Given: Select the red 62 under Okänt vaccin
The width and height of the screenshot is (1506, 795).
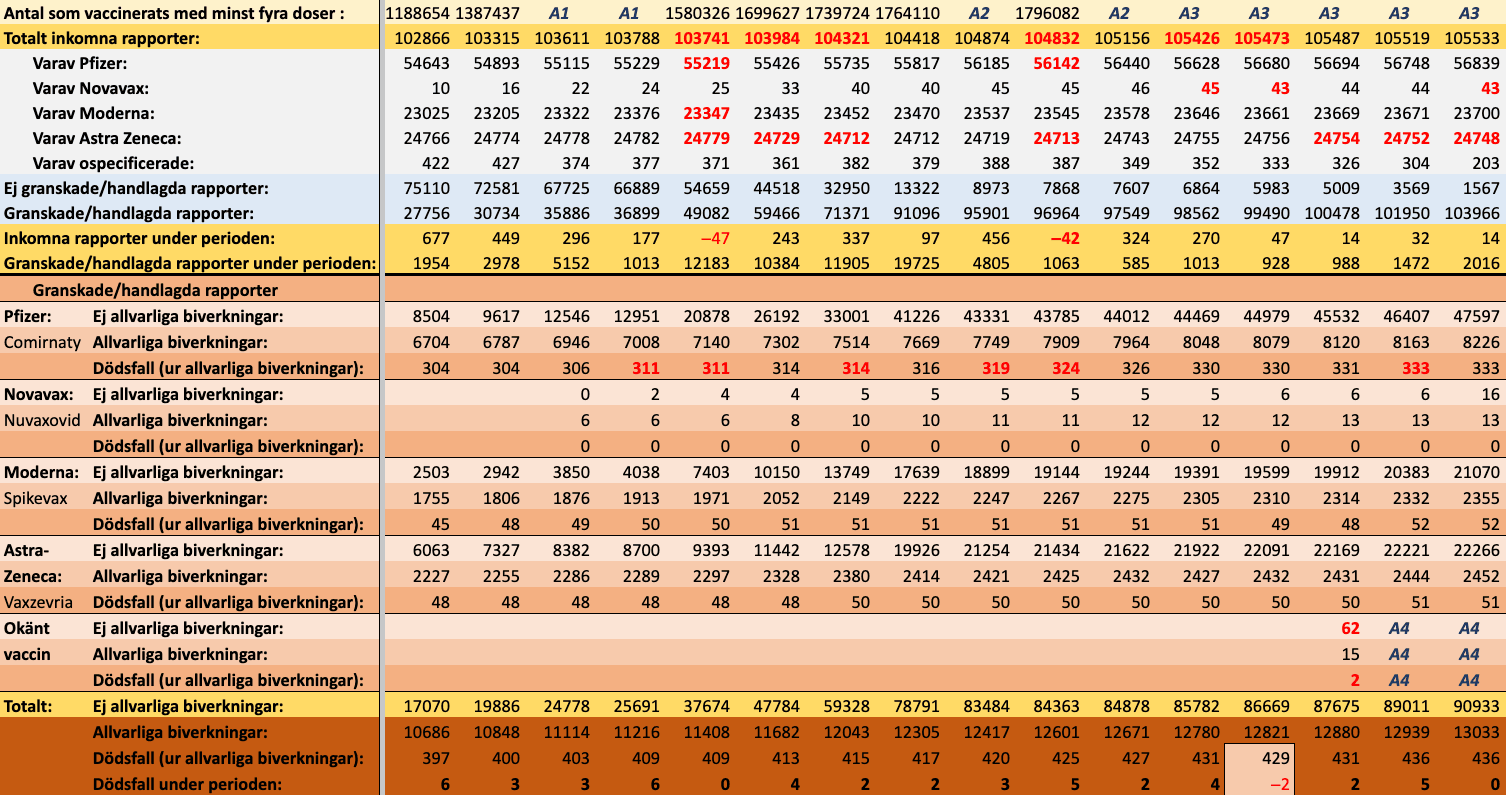Looking at the screenshot, I should [1350, 629].
